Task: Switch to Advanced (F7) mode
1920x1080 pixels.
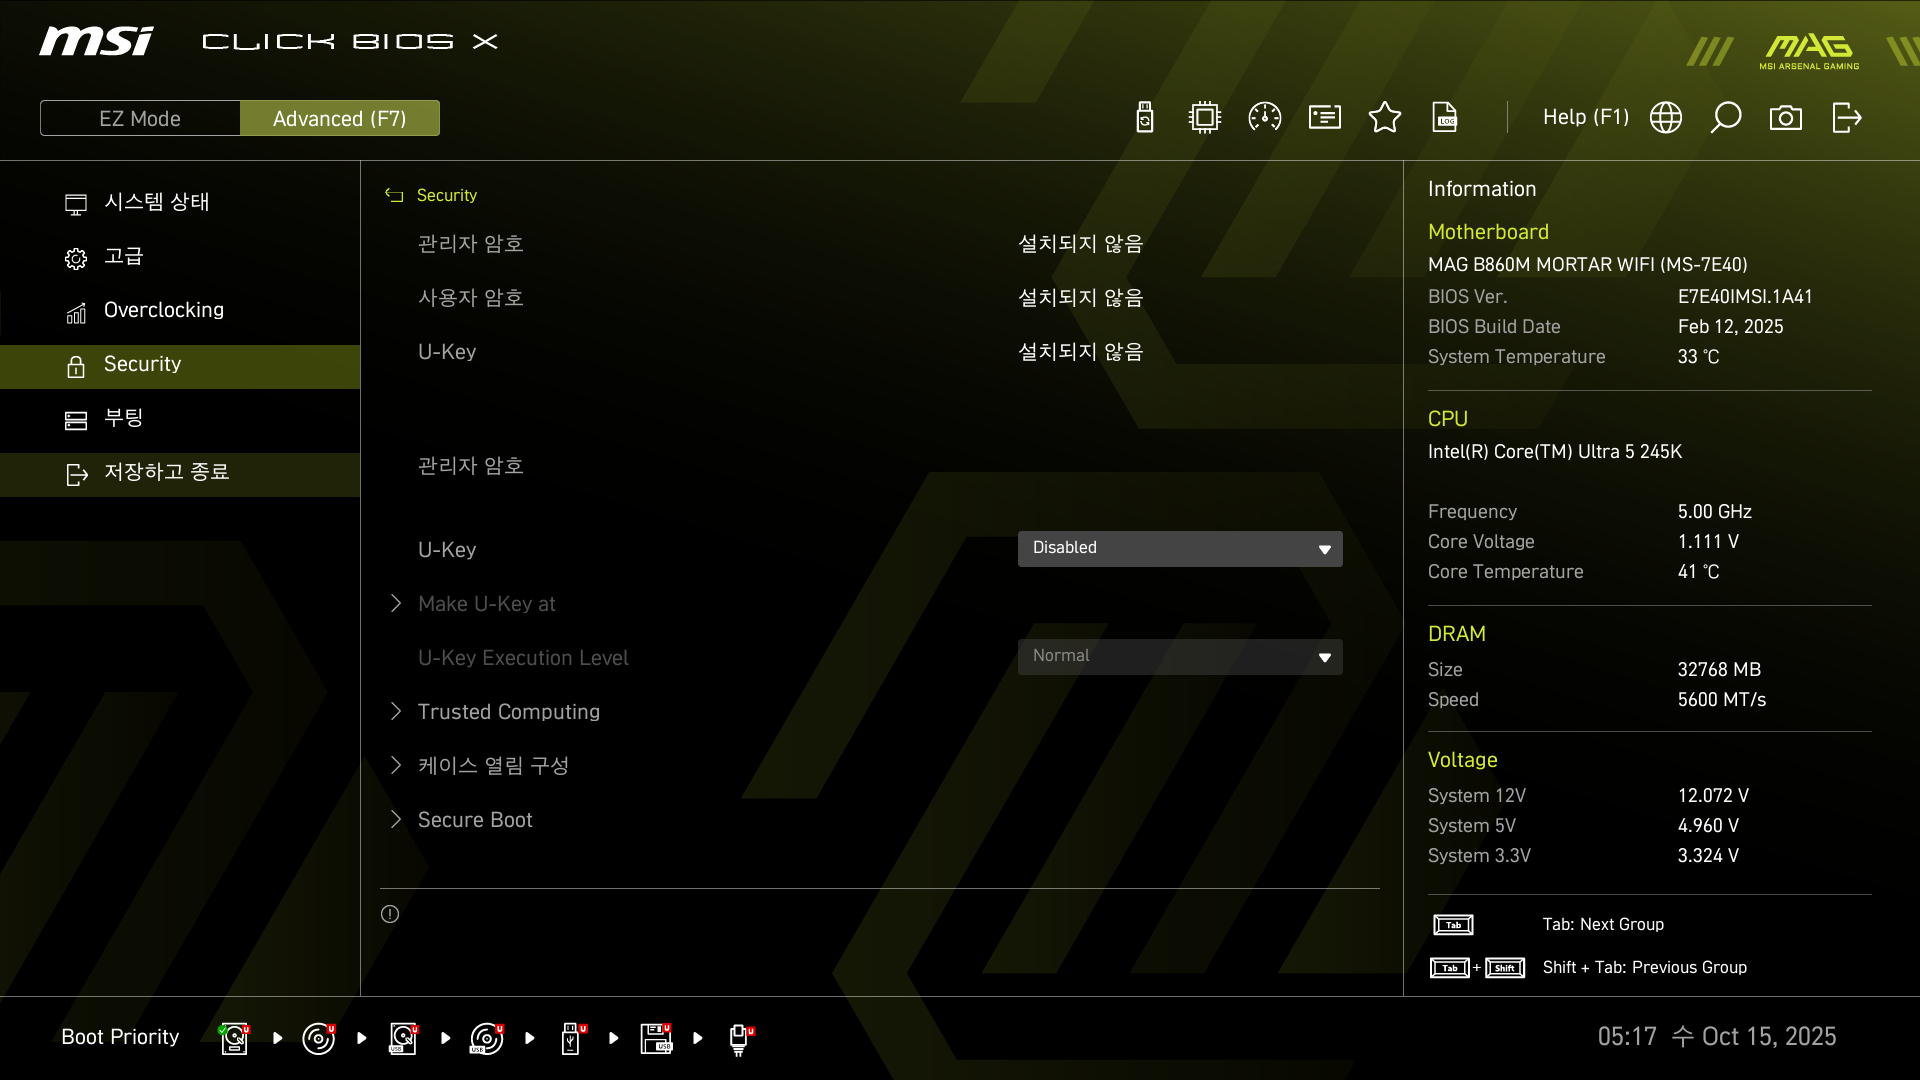Action: (x=339, y=118)
